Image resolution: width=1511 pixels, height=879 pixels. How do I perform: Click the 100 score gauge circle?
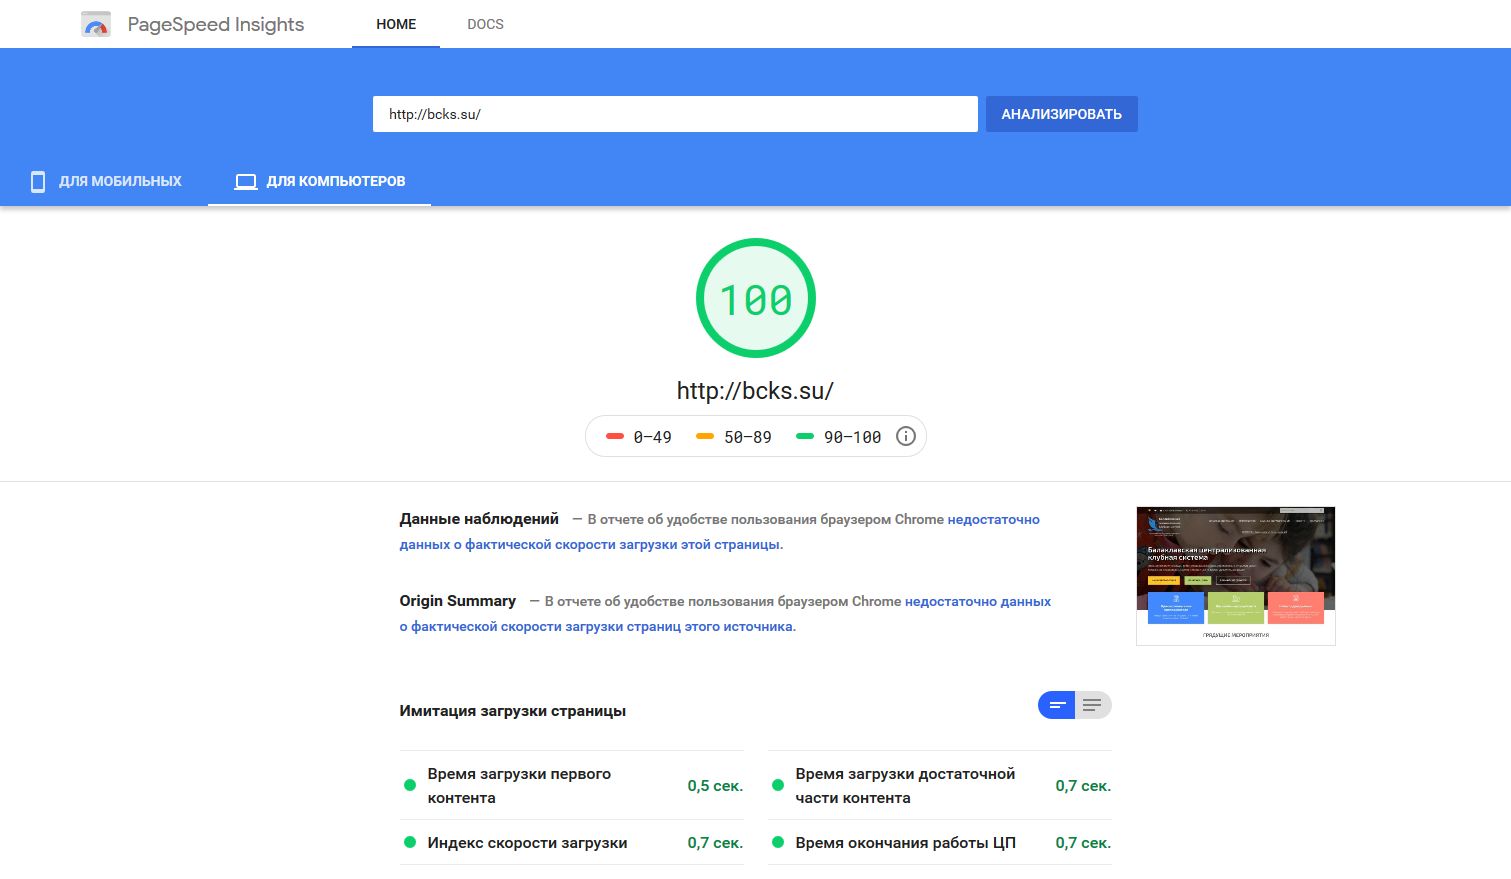tap(756, 298)
